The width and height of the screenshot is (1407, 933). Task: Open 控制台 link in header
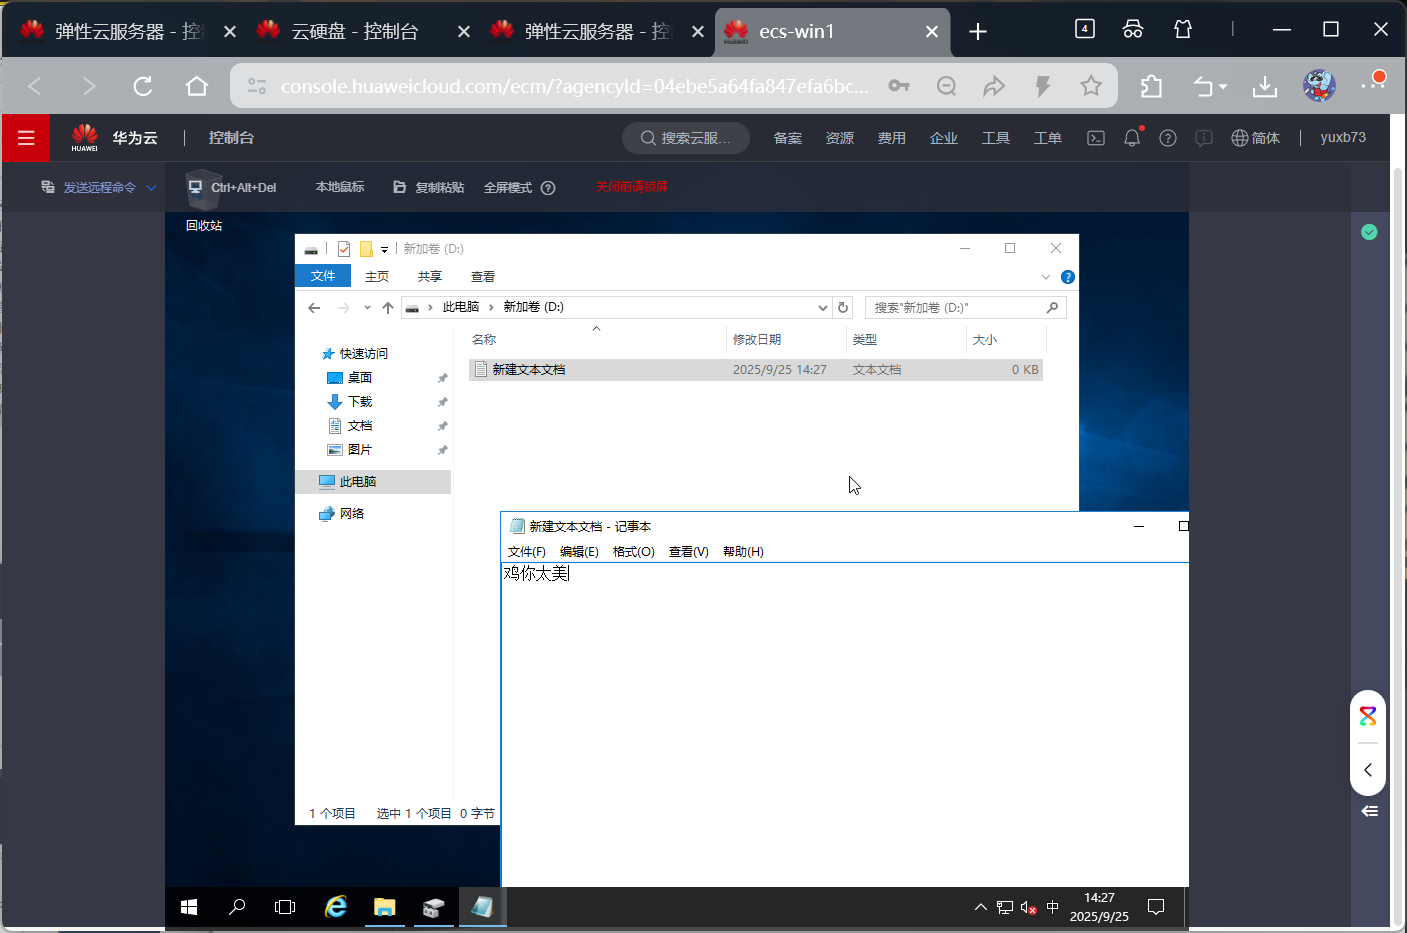231,138
